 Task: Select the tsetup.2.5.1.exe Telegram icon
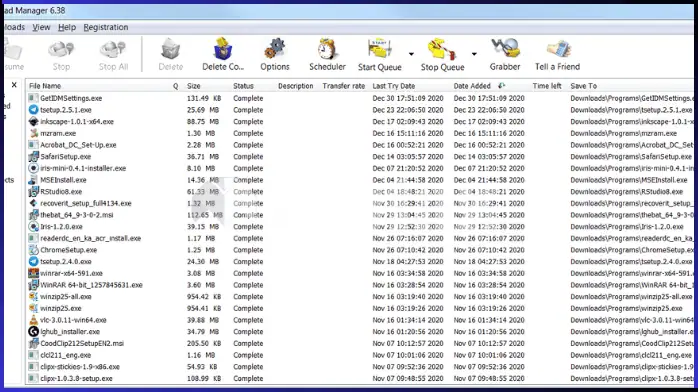coord(33,109)
